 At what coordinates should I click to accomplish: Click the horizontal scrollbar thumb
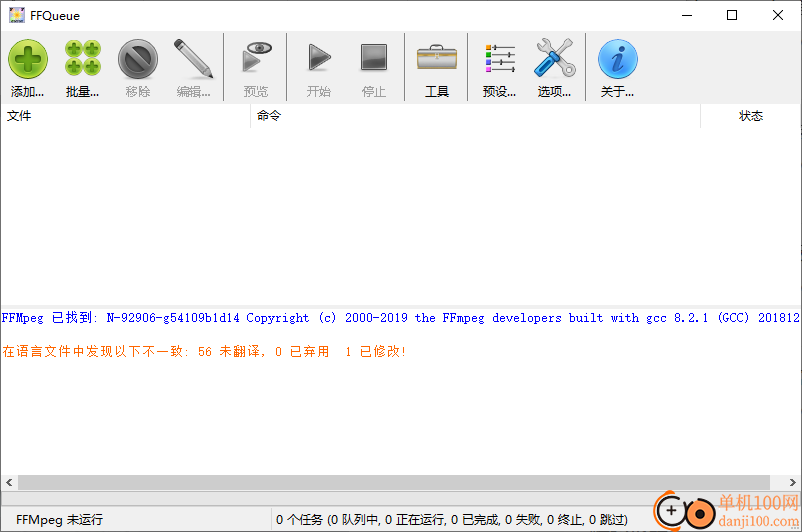pyautogui.click(x=394, y=482)
